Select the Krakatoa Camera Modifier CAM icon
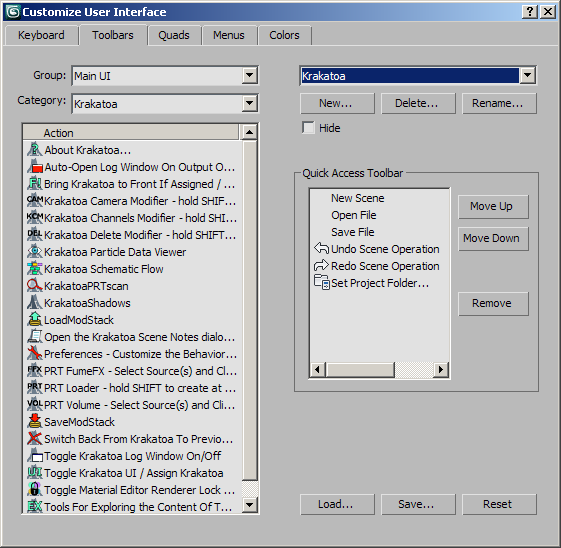Image resolution: width=561 pixels, height=548 pixels. (35, 201)
